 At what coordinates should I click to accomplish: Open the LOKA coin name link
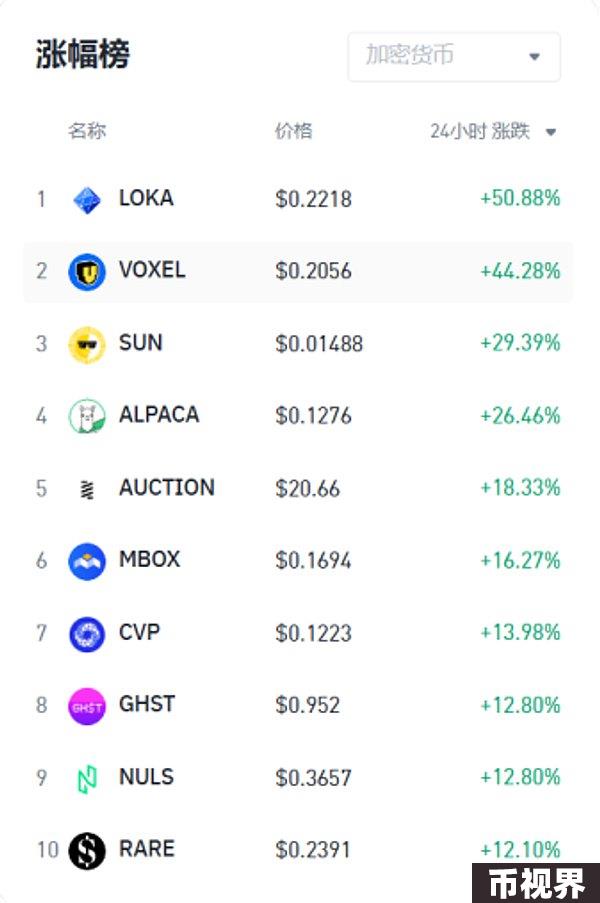146,198
